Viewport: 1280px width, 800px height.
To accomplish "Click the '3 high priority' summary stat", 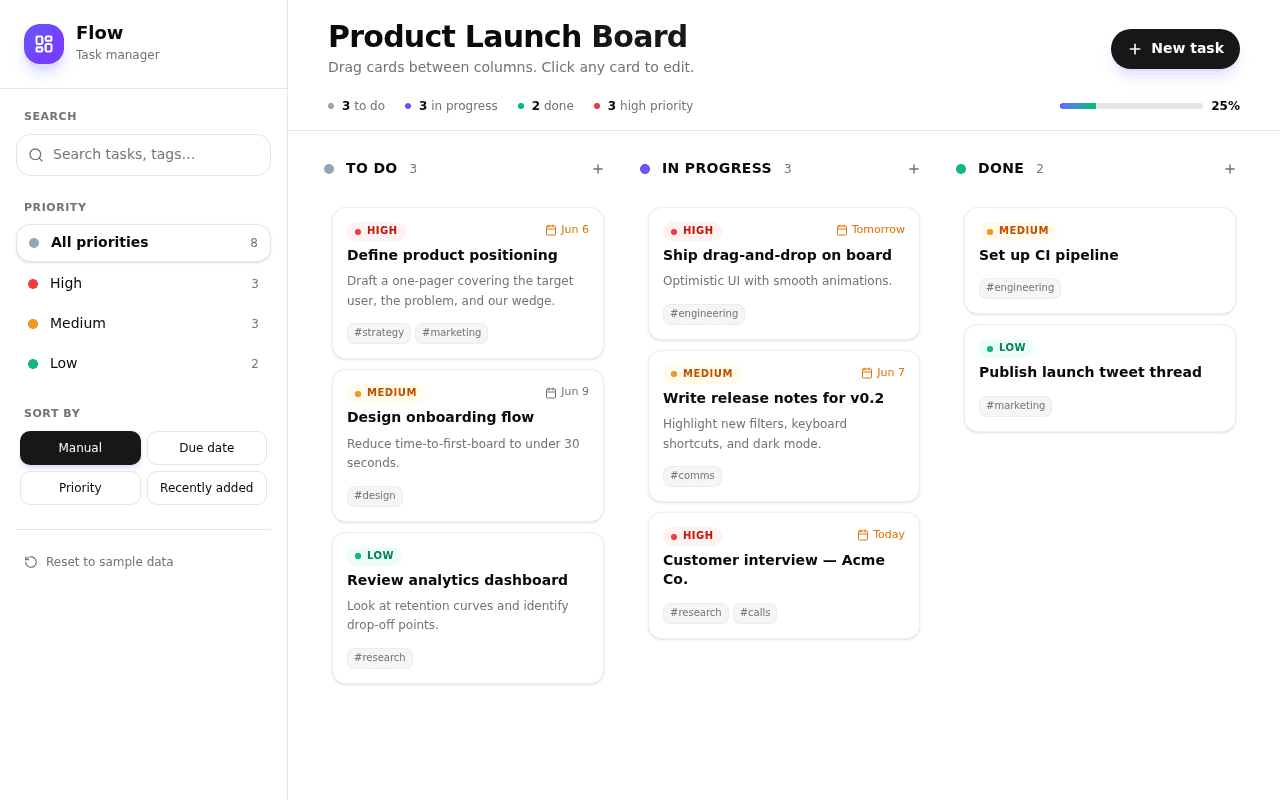I will pyautogui.click(x=644, y=106).
